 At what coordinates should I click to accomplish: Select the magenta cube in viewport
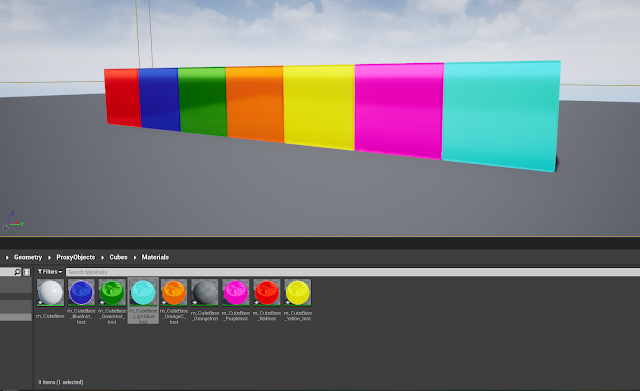399,111
